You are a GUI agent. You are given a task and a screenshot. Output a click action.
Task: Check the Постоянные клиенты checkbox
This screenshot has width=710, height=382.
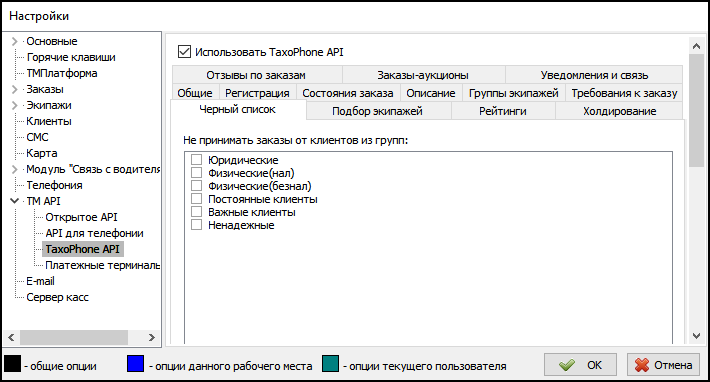(196, 199)
